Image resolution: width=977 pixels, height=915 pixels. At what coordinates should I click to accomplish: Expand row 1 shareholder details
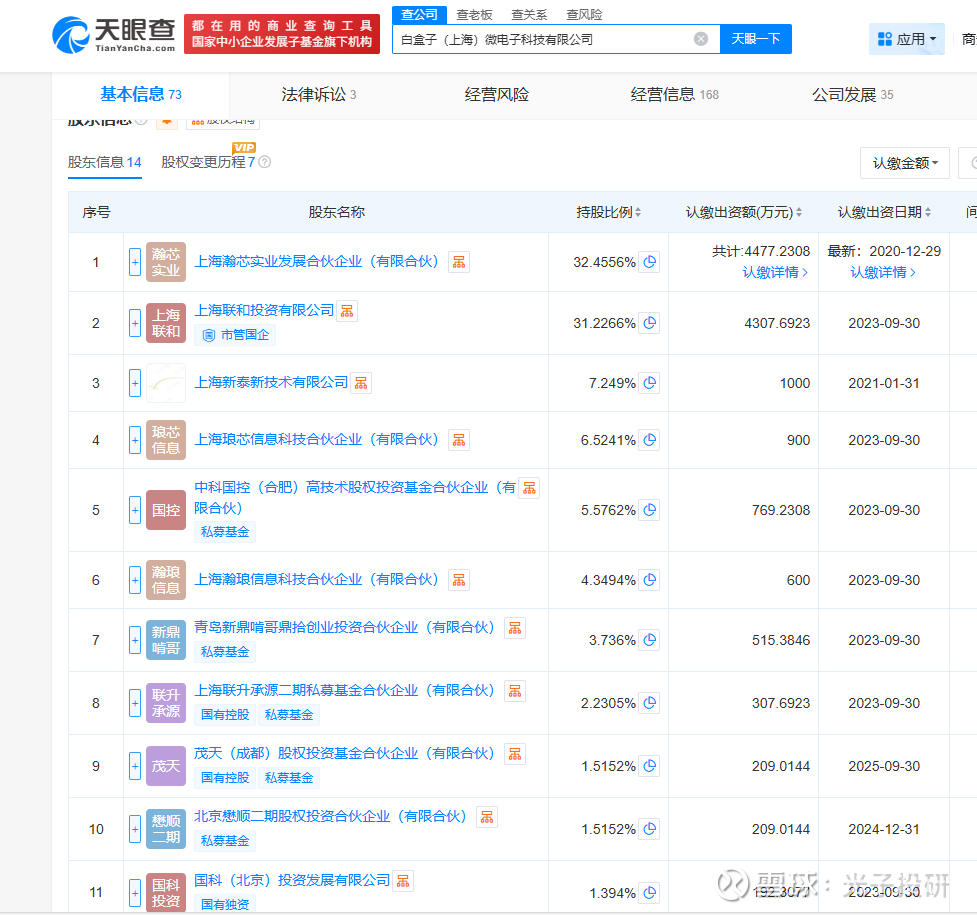(135, 262)
